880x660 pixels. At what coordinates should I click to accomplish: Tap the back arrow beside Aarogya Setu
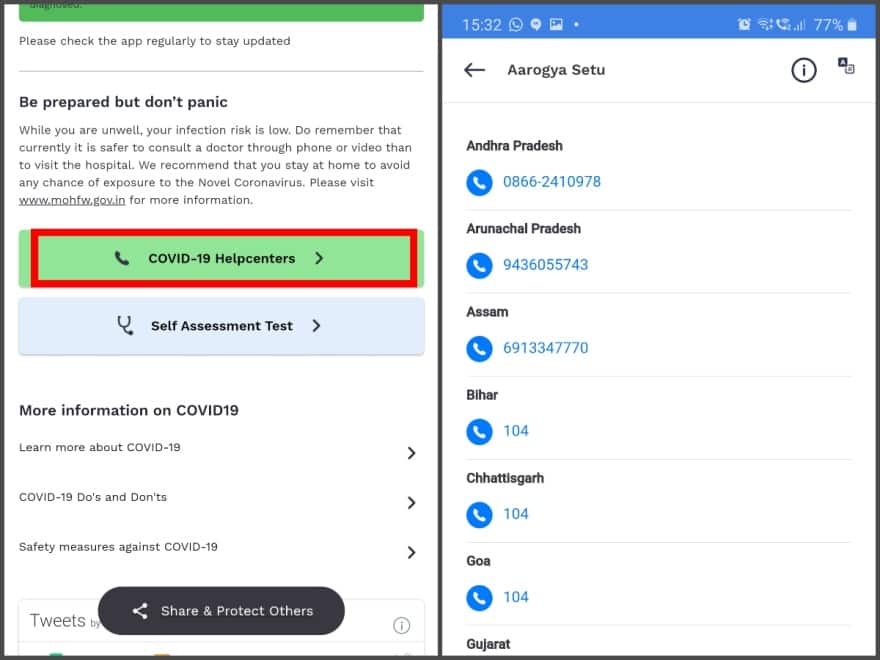click(474, 70)
